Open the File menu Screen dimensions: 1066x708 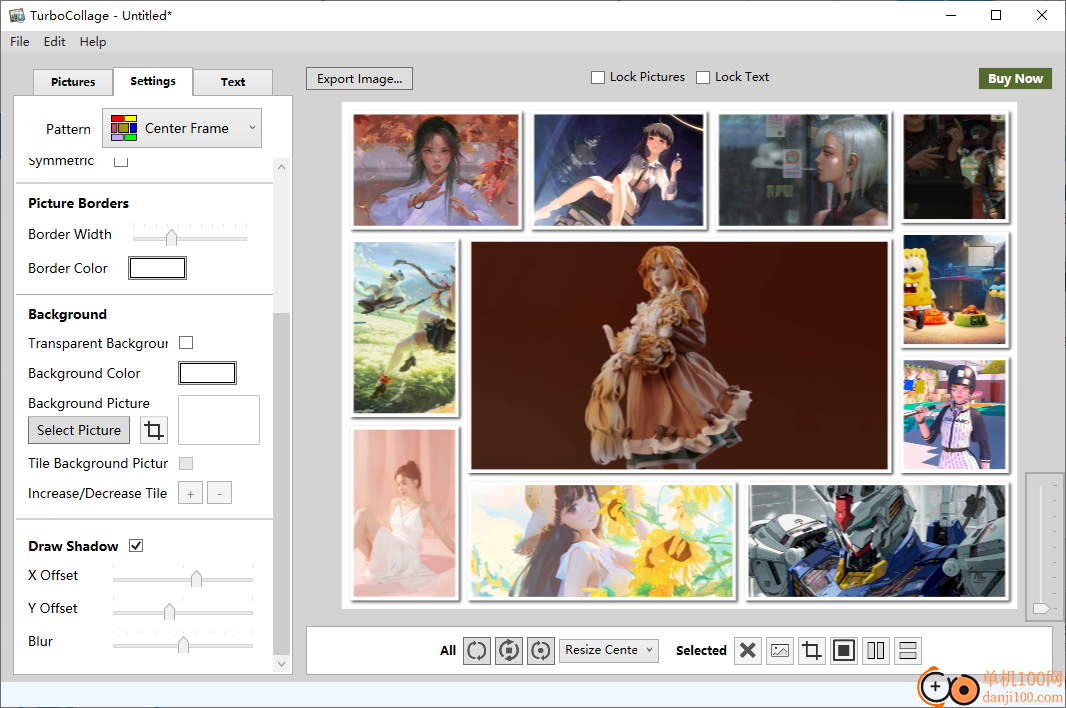[20, 41]
